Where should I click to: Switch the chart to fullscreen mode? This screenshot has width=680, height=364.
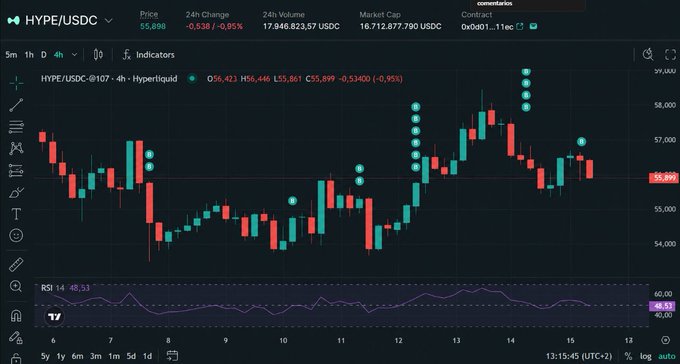coord(670,55)
